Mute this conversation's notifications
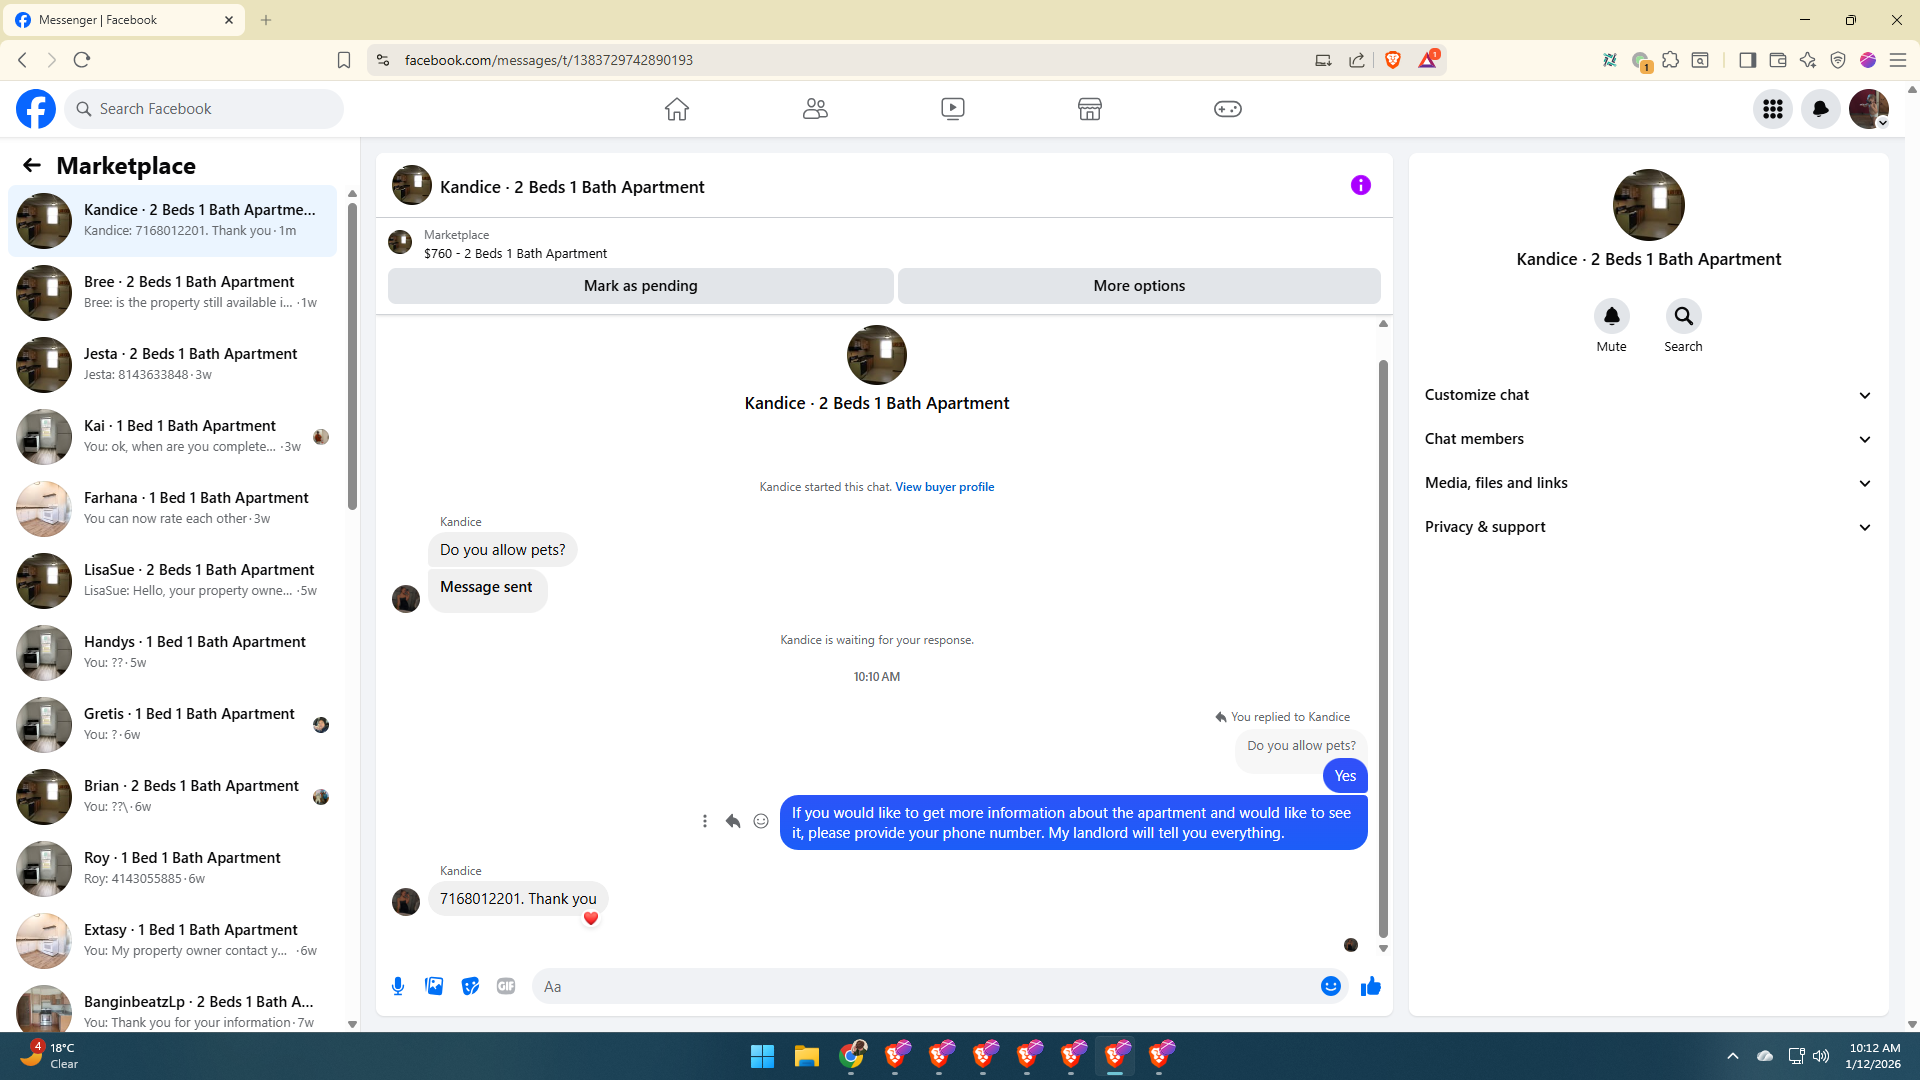 (x=1611, y=317)
